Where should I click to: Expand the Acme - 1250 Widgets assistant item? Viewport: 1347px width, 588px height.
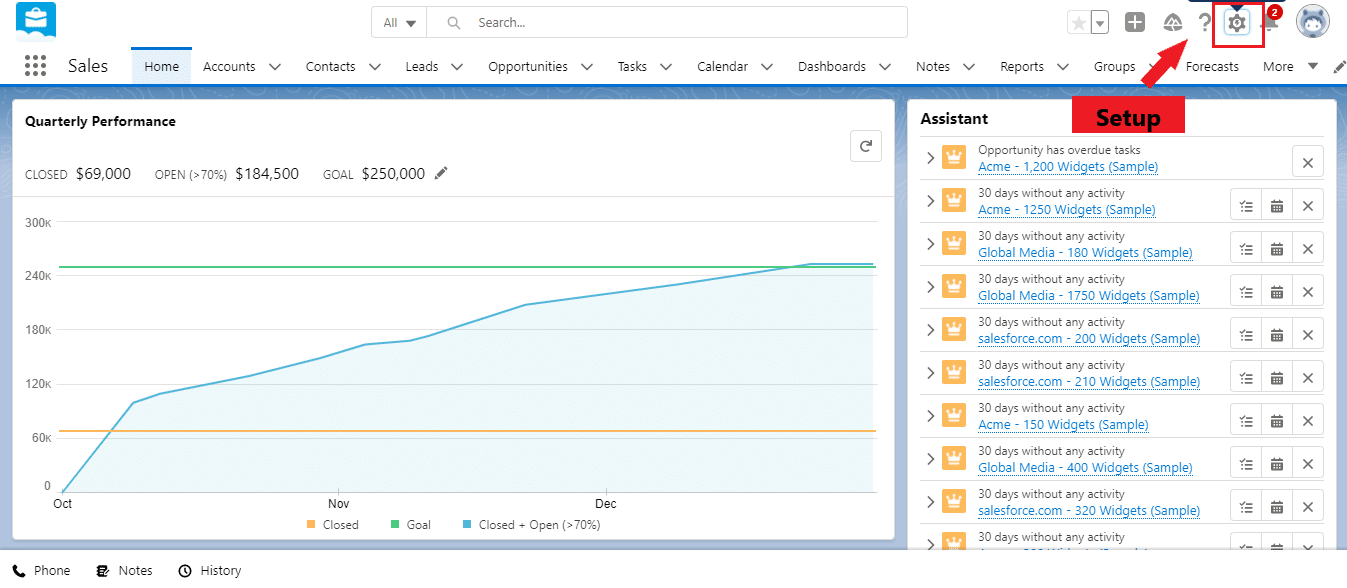tap(930, 201)
